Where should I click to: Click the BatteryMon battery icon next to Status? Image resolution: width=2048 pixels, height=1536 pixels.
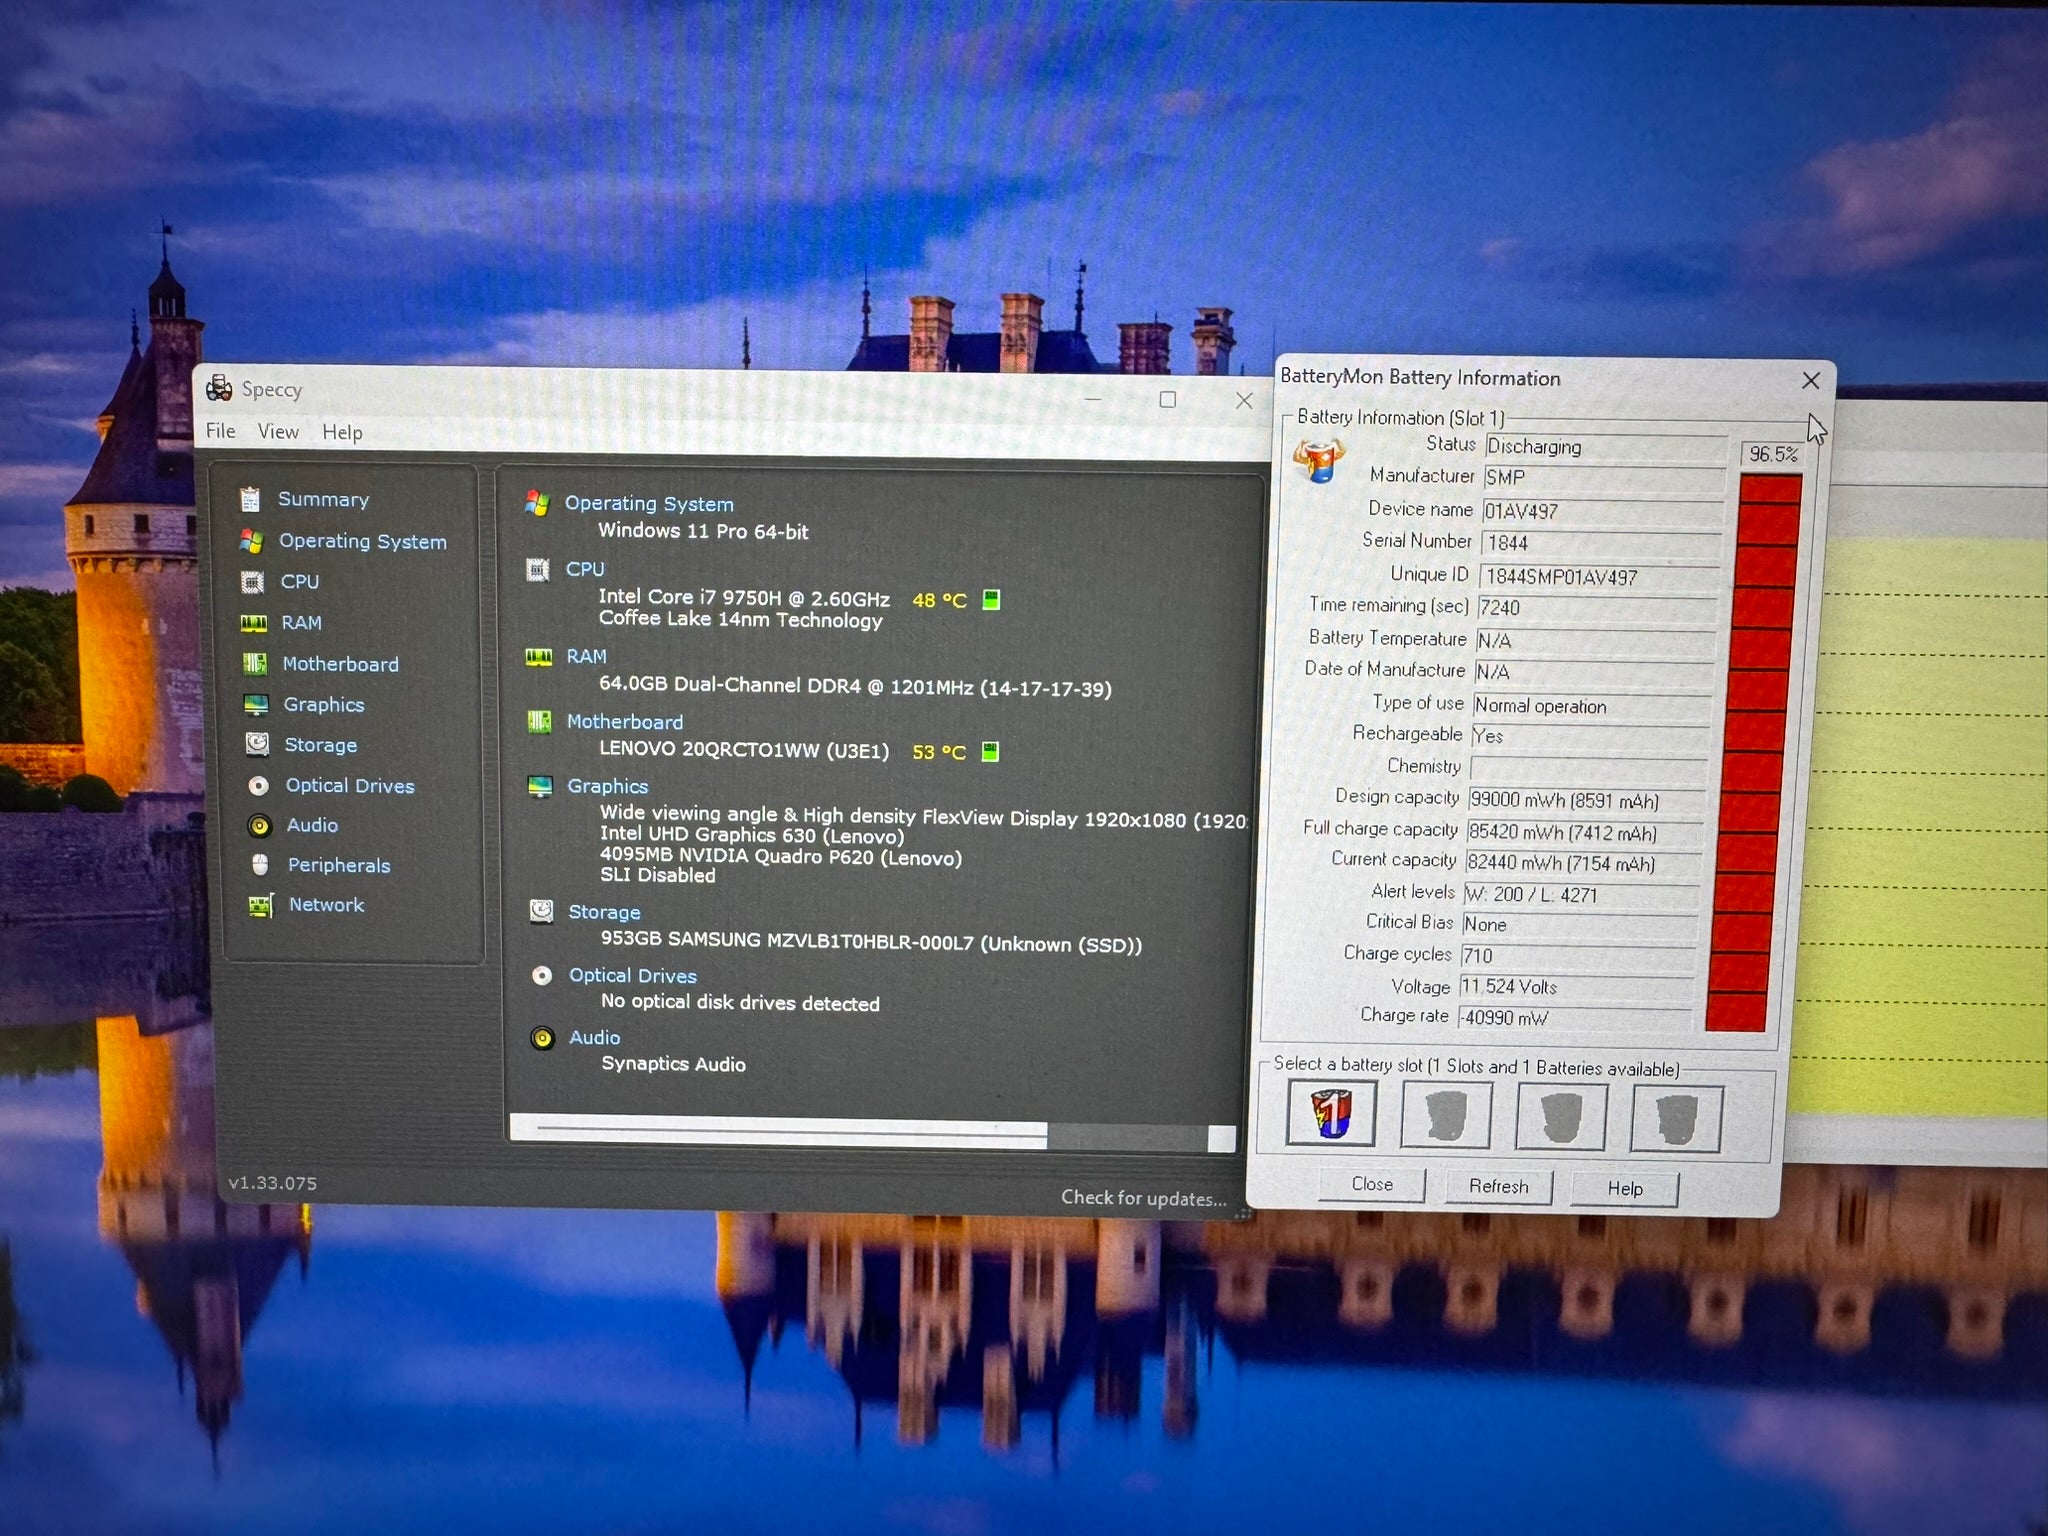1319,461
